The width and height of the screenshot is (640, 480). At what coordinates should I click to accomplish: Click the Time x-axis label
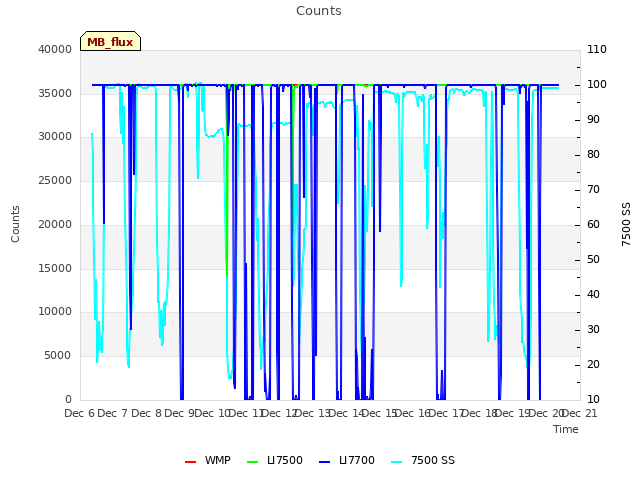click(566, 429)
